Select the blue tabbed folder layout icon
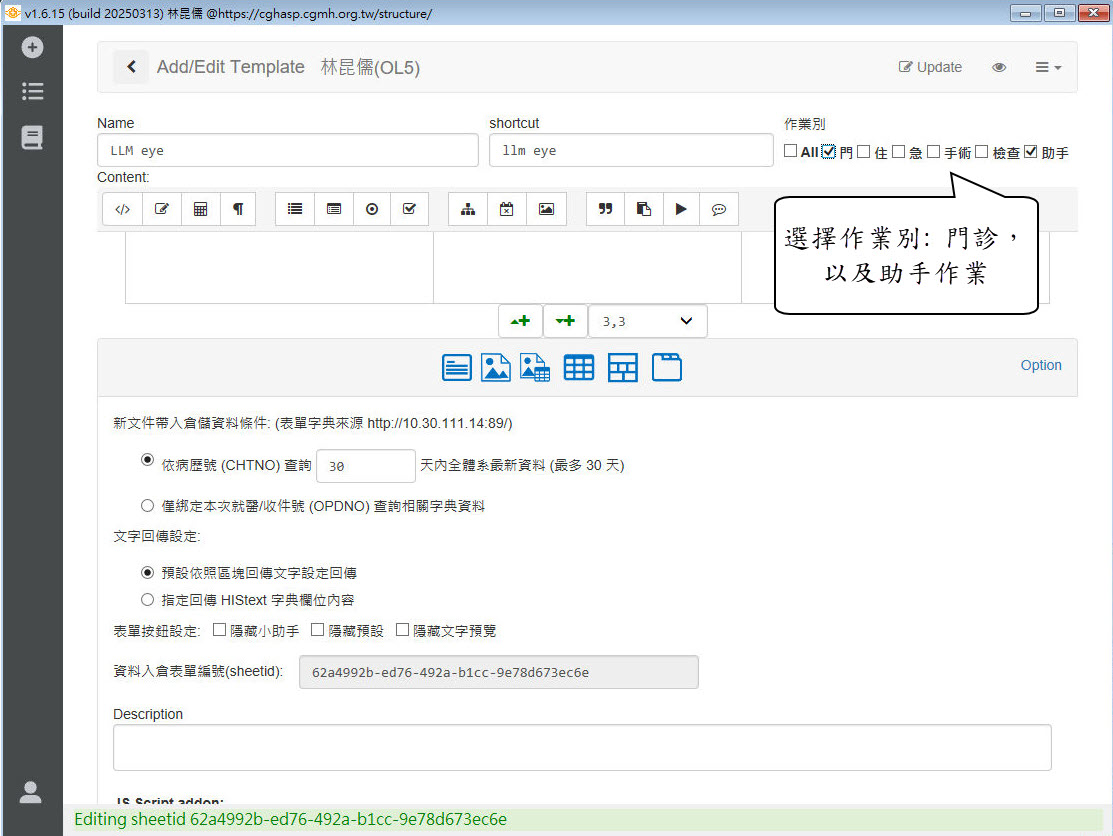Image resolution: width=1113 pixels, height=836 pixels. tap(667, 367)
